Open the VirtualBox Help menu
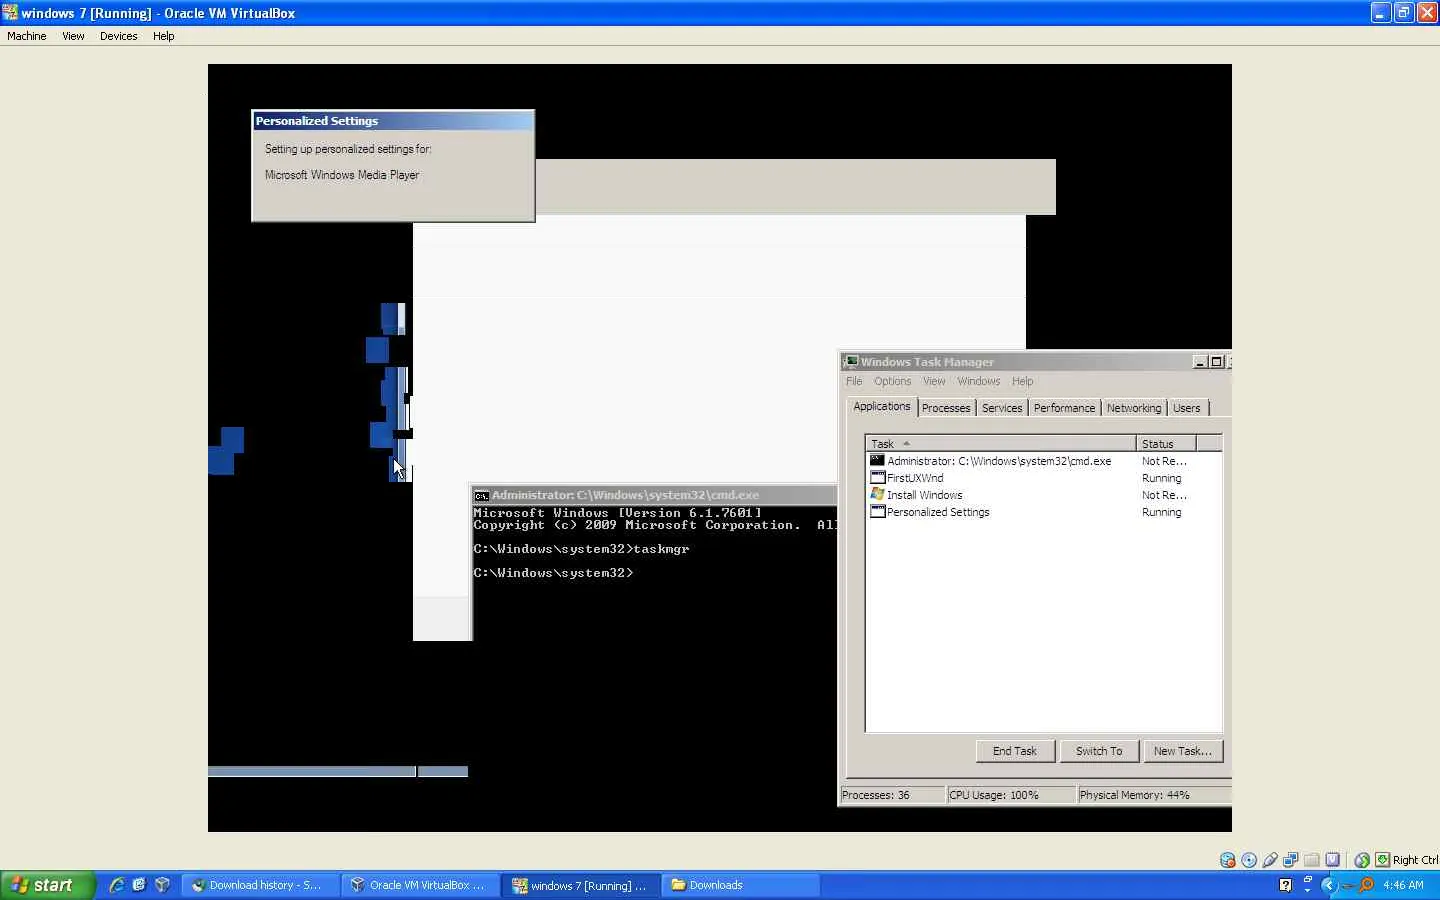 (x=164, y=36)
